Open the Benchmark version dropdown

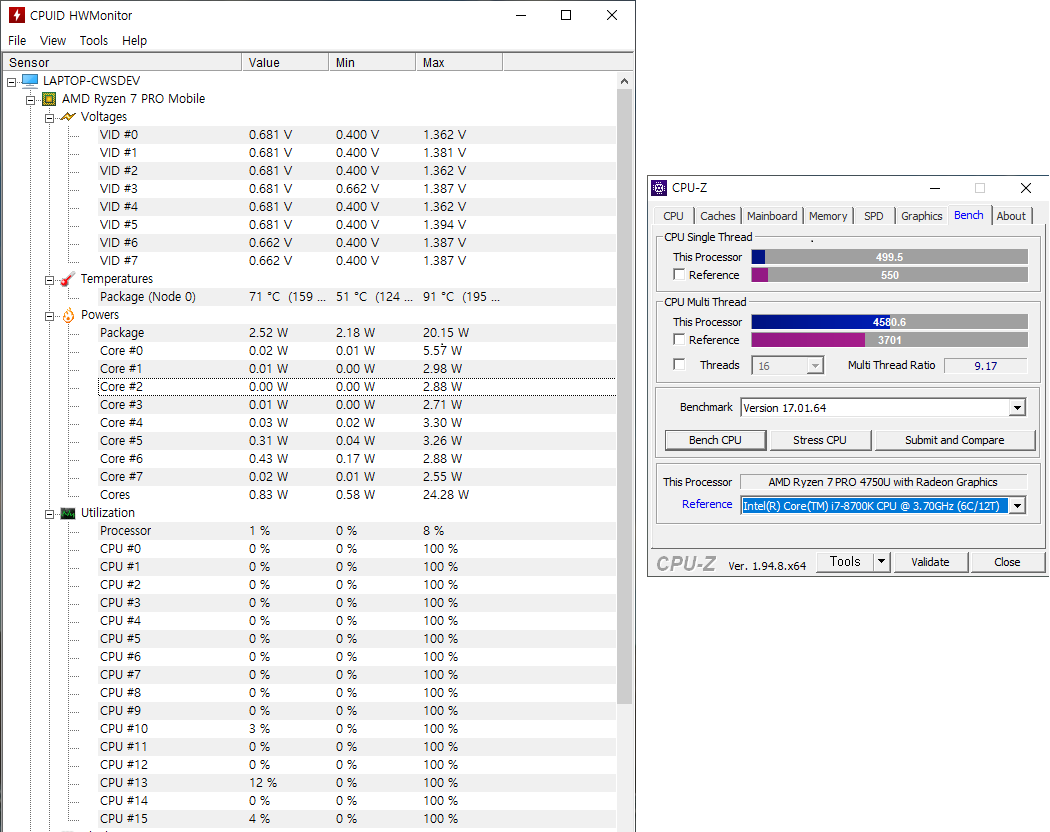click(1017, 407)
